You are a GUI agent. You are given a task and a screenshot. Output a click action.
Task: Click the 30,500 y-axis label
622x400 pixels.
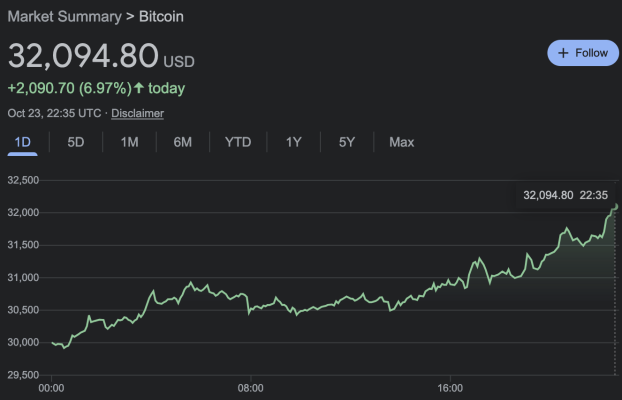coord(23,310)
